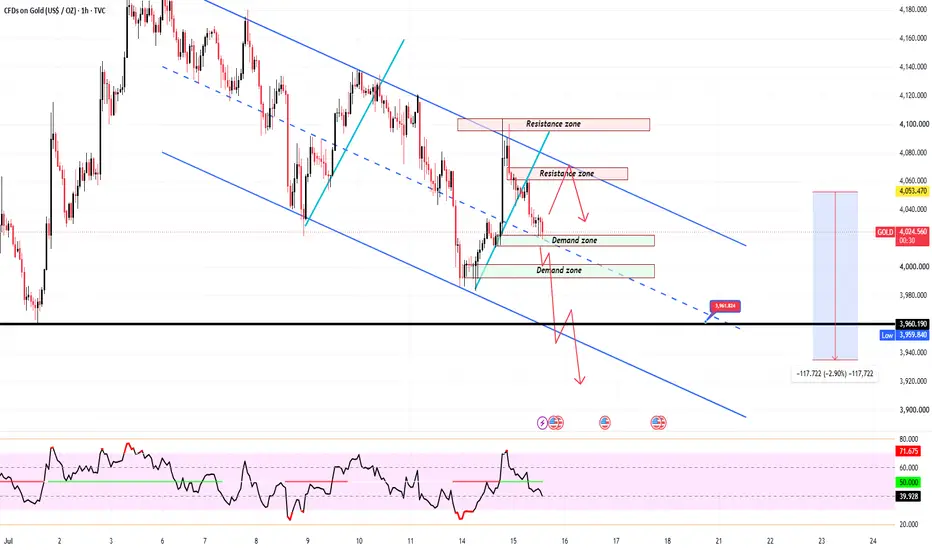Click the '21' date on time axis
Screen dimensions: 932x550
pyautogui.click(x=719, y=541)
